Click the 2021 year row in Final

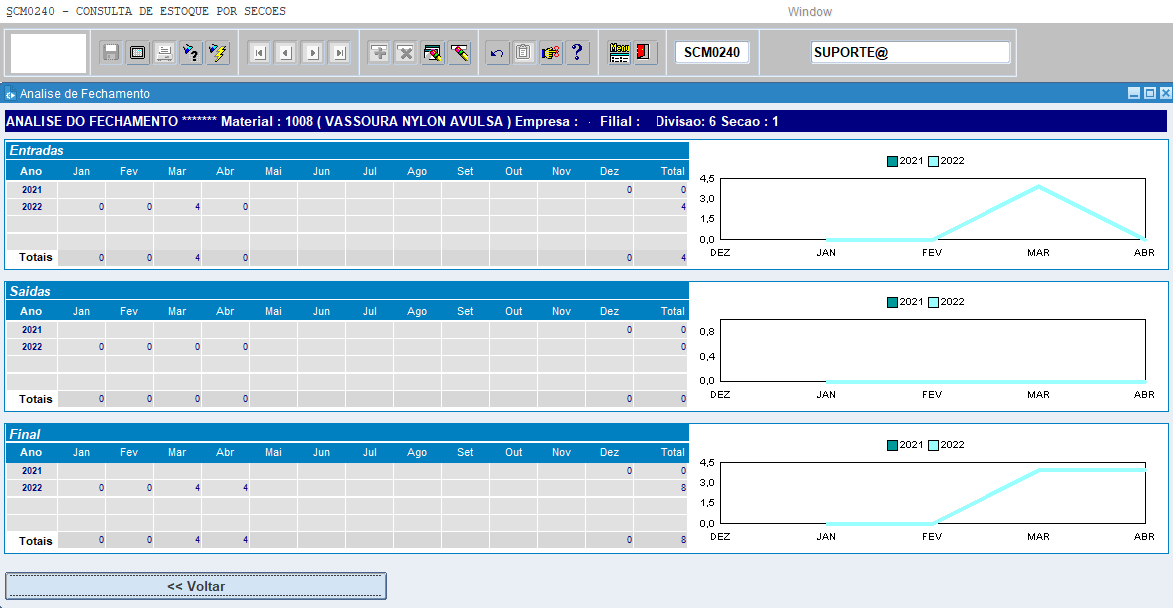(346, 470)
